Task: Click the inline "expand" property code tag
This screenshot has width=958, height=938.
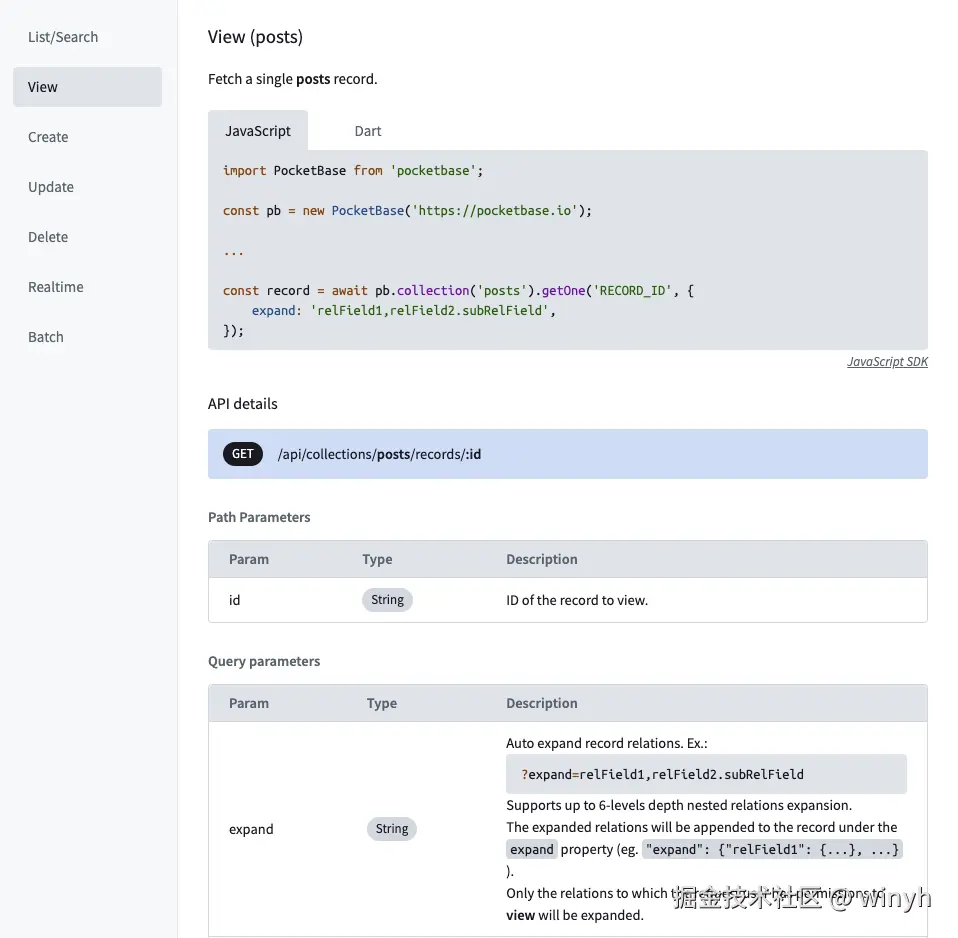Action: [532, 849]
